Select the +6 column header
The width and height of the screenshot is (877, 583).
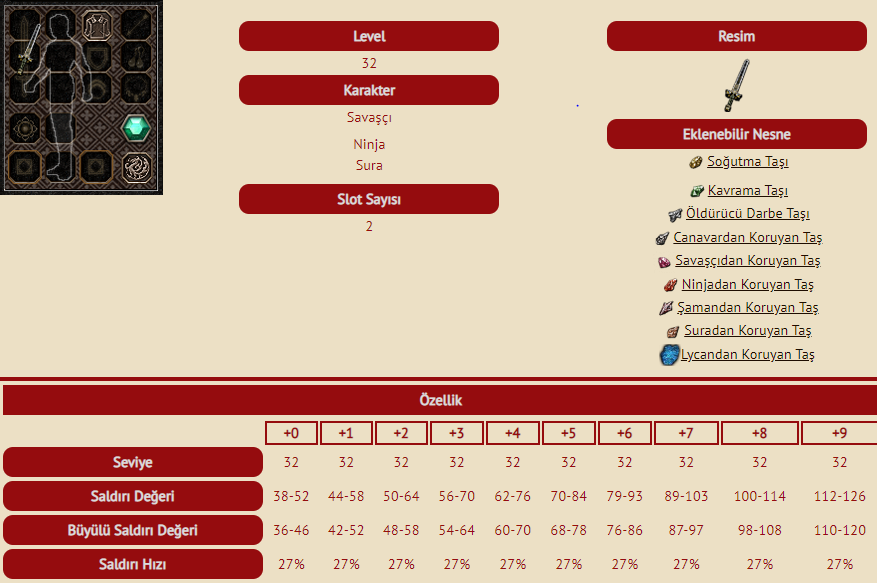pyautogui.click(x=624, y=433)
